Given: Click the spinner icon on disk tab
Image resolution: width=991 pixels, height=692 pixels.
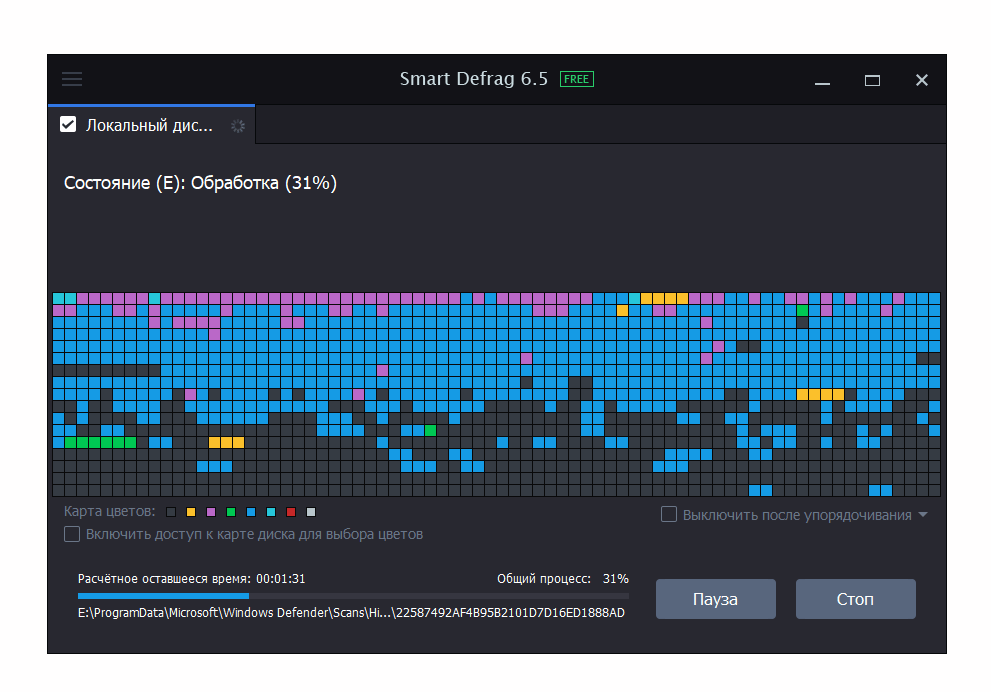Looking at the screenshot, I should point(237,126).
